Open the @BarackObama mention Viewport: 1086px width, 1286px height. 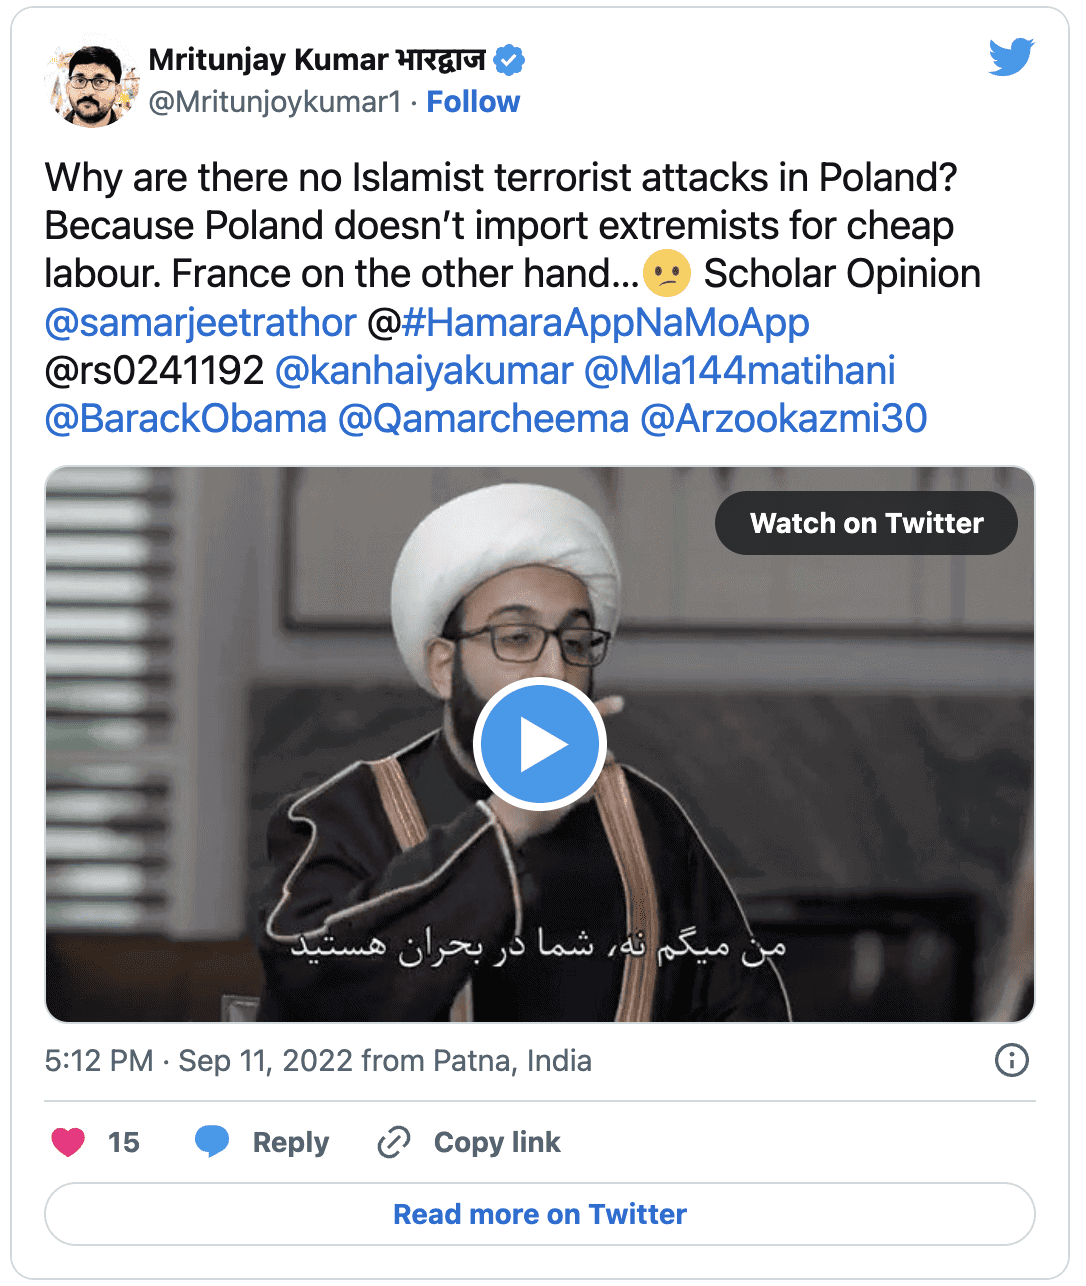point(186,419)
